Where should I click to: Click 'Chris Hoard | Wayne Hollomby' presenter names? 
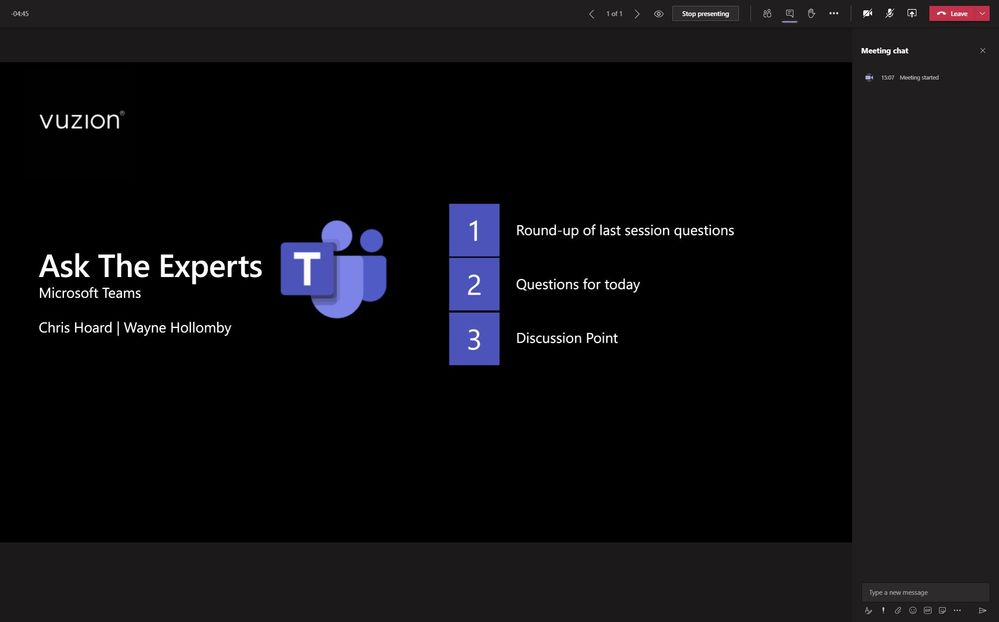(135, 328)
